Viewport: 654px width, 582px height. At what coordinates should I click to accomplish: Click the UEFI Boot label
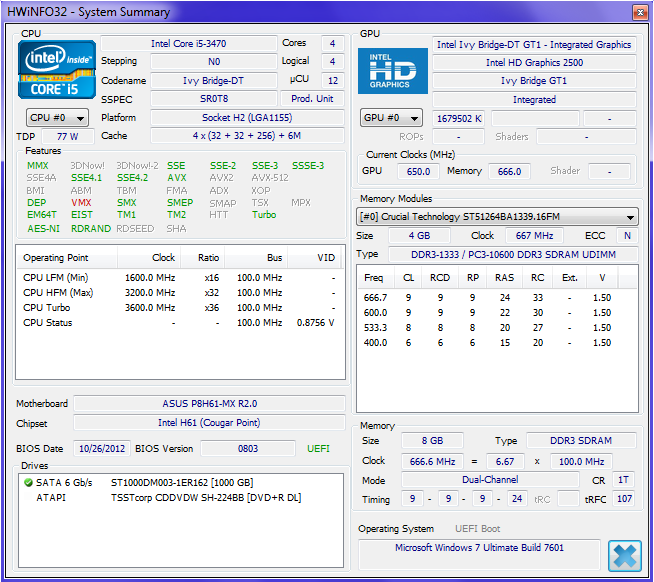coord(478,529)
